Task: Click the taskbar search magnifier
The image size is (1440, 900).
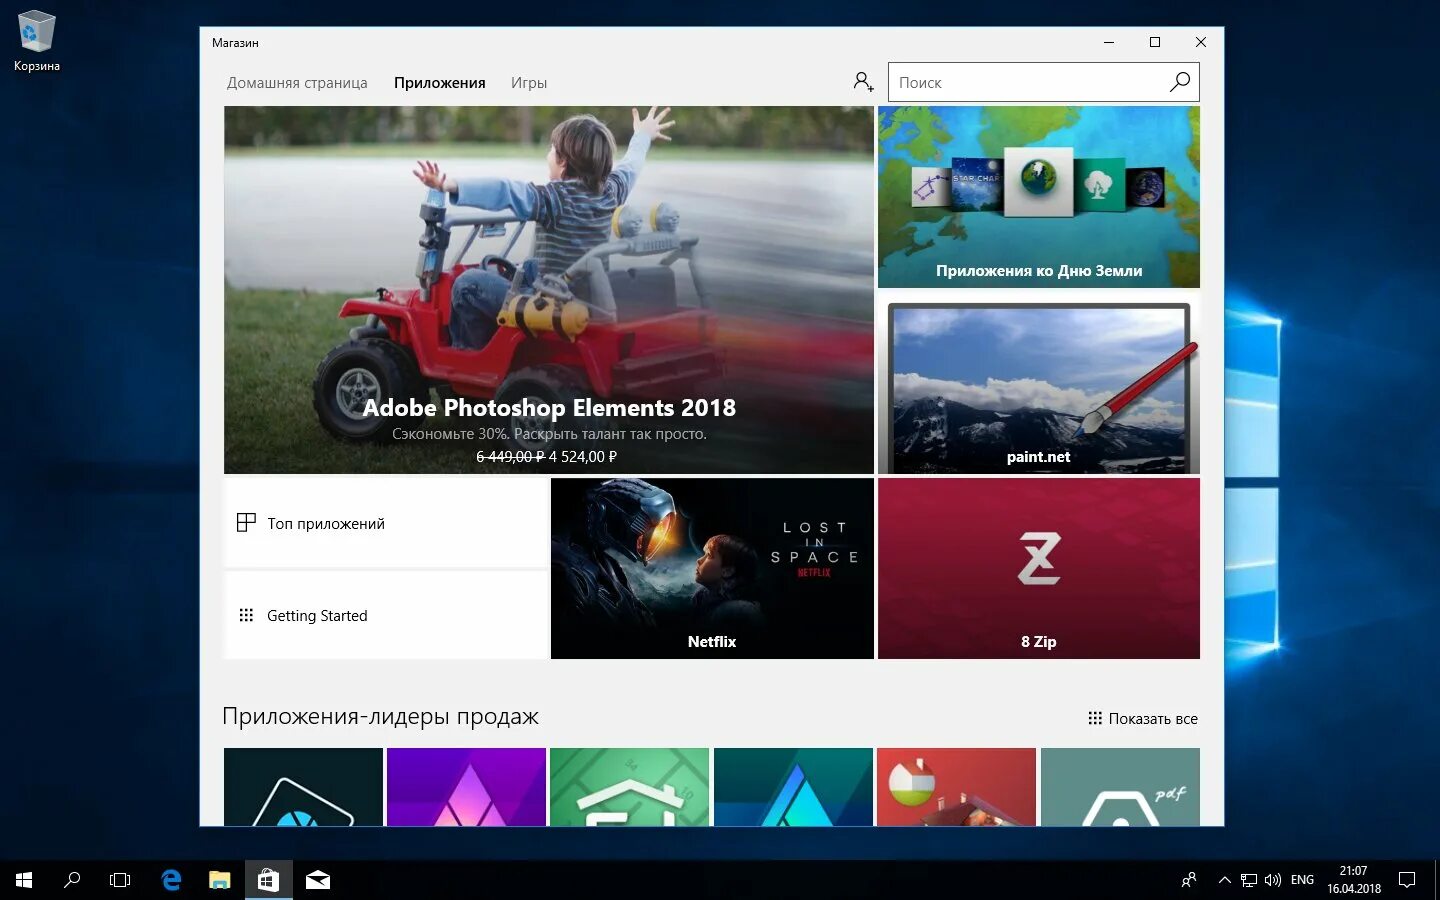Action: 72,880
